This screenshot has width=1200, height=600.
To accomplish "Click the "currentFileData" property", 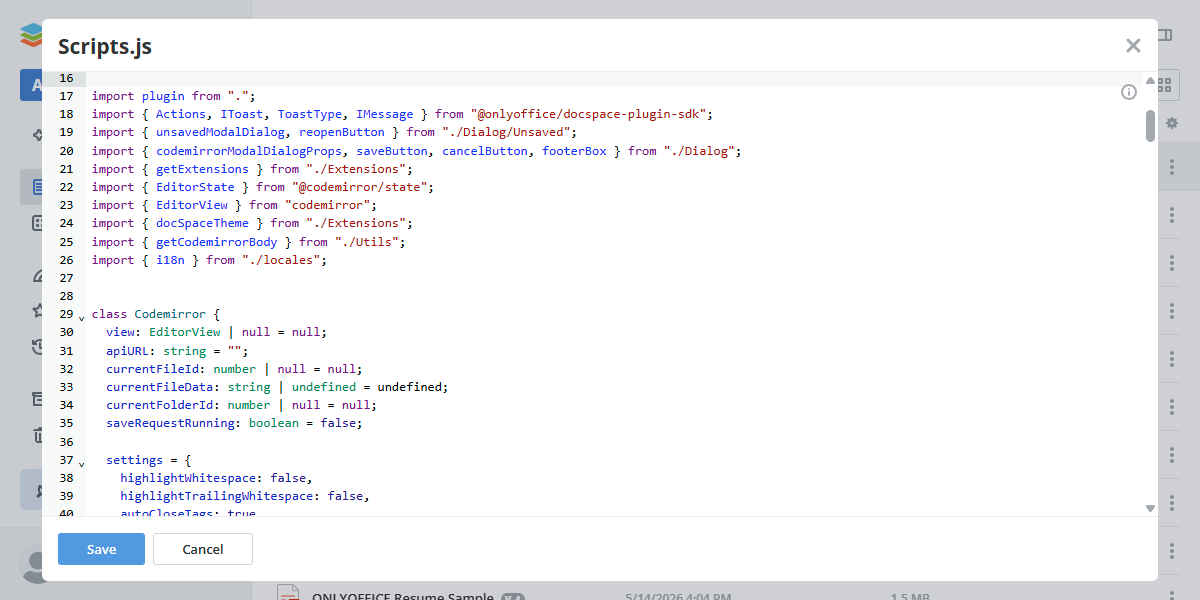I will pos(160,387).
